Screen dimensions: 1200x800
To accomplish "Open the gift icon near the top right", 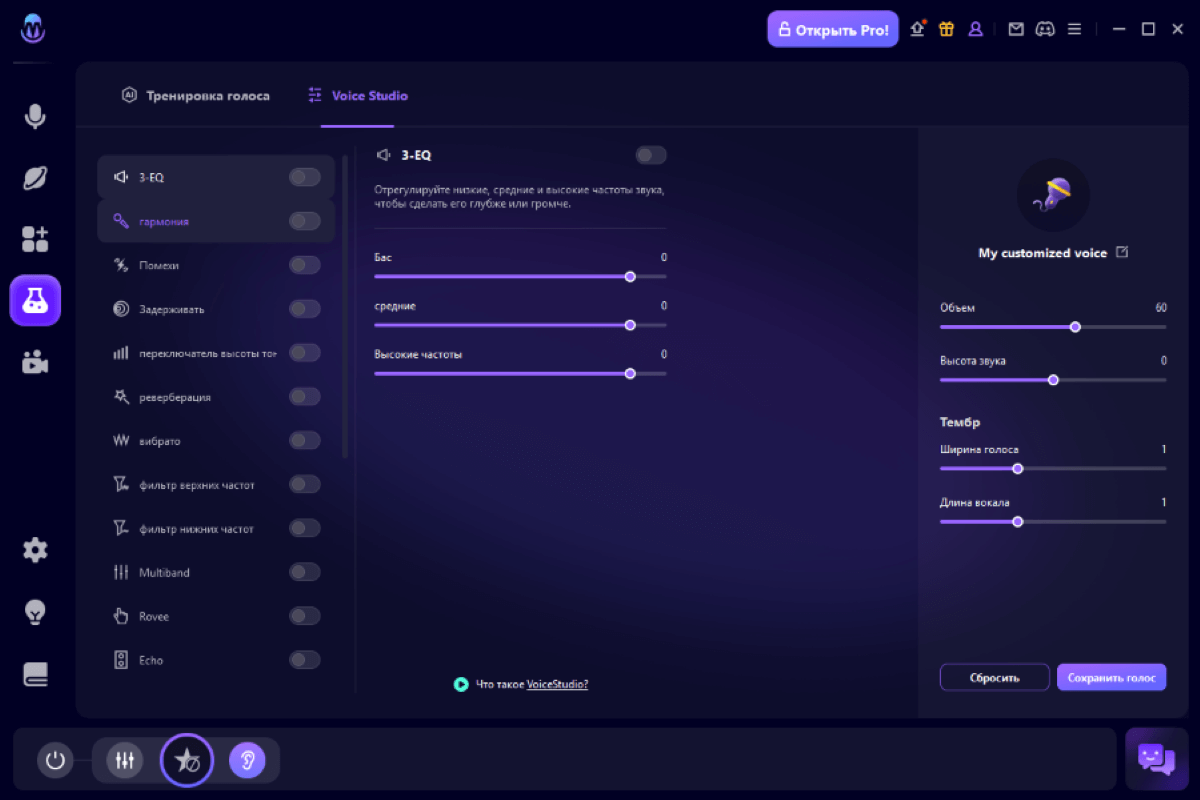I will 946,29.
